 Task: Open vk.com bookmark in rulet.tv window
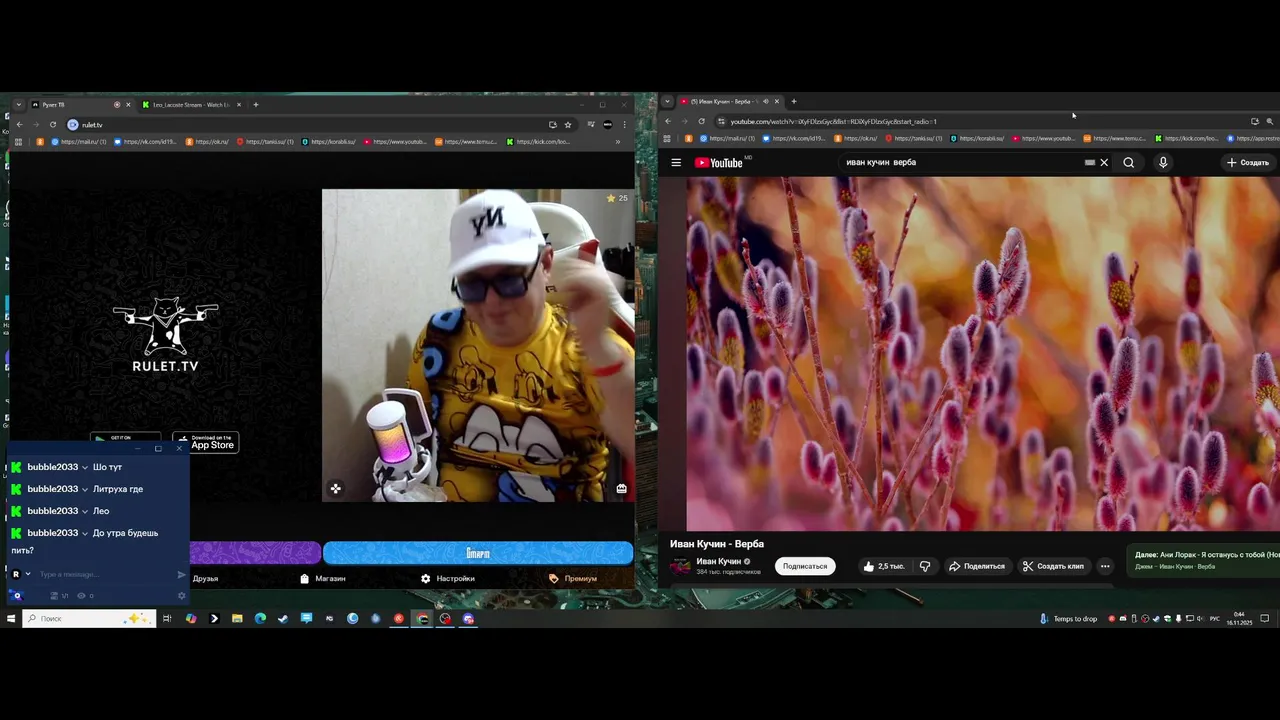145,142
